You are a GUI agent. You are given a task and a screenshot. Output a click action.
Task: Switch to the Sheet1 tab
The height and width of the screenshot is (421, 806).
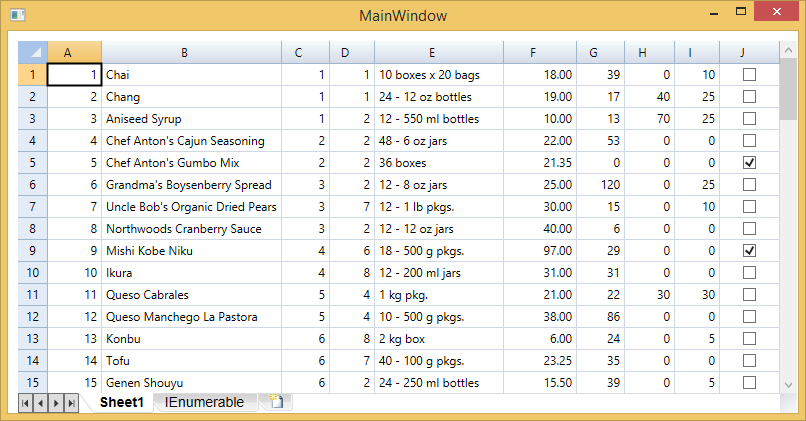pos(121,402)
